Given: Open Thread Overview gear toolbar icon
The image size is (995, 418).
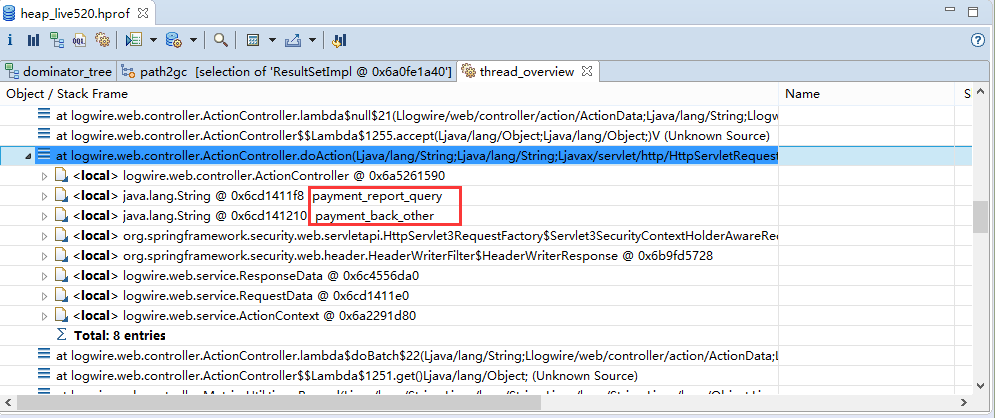Looking at the screenshot, I should click(102, 41).
